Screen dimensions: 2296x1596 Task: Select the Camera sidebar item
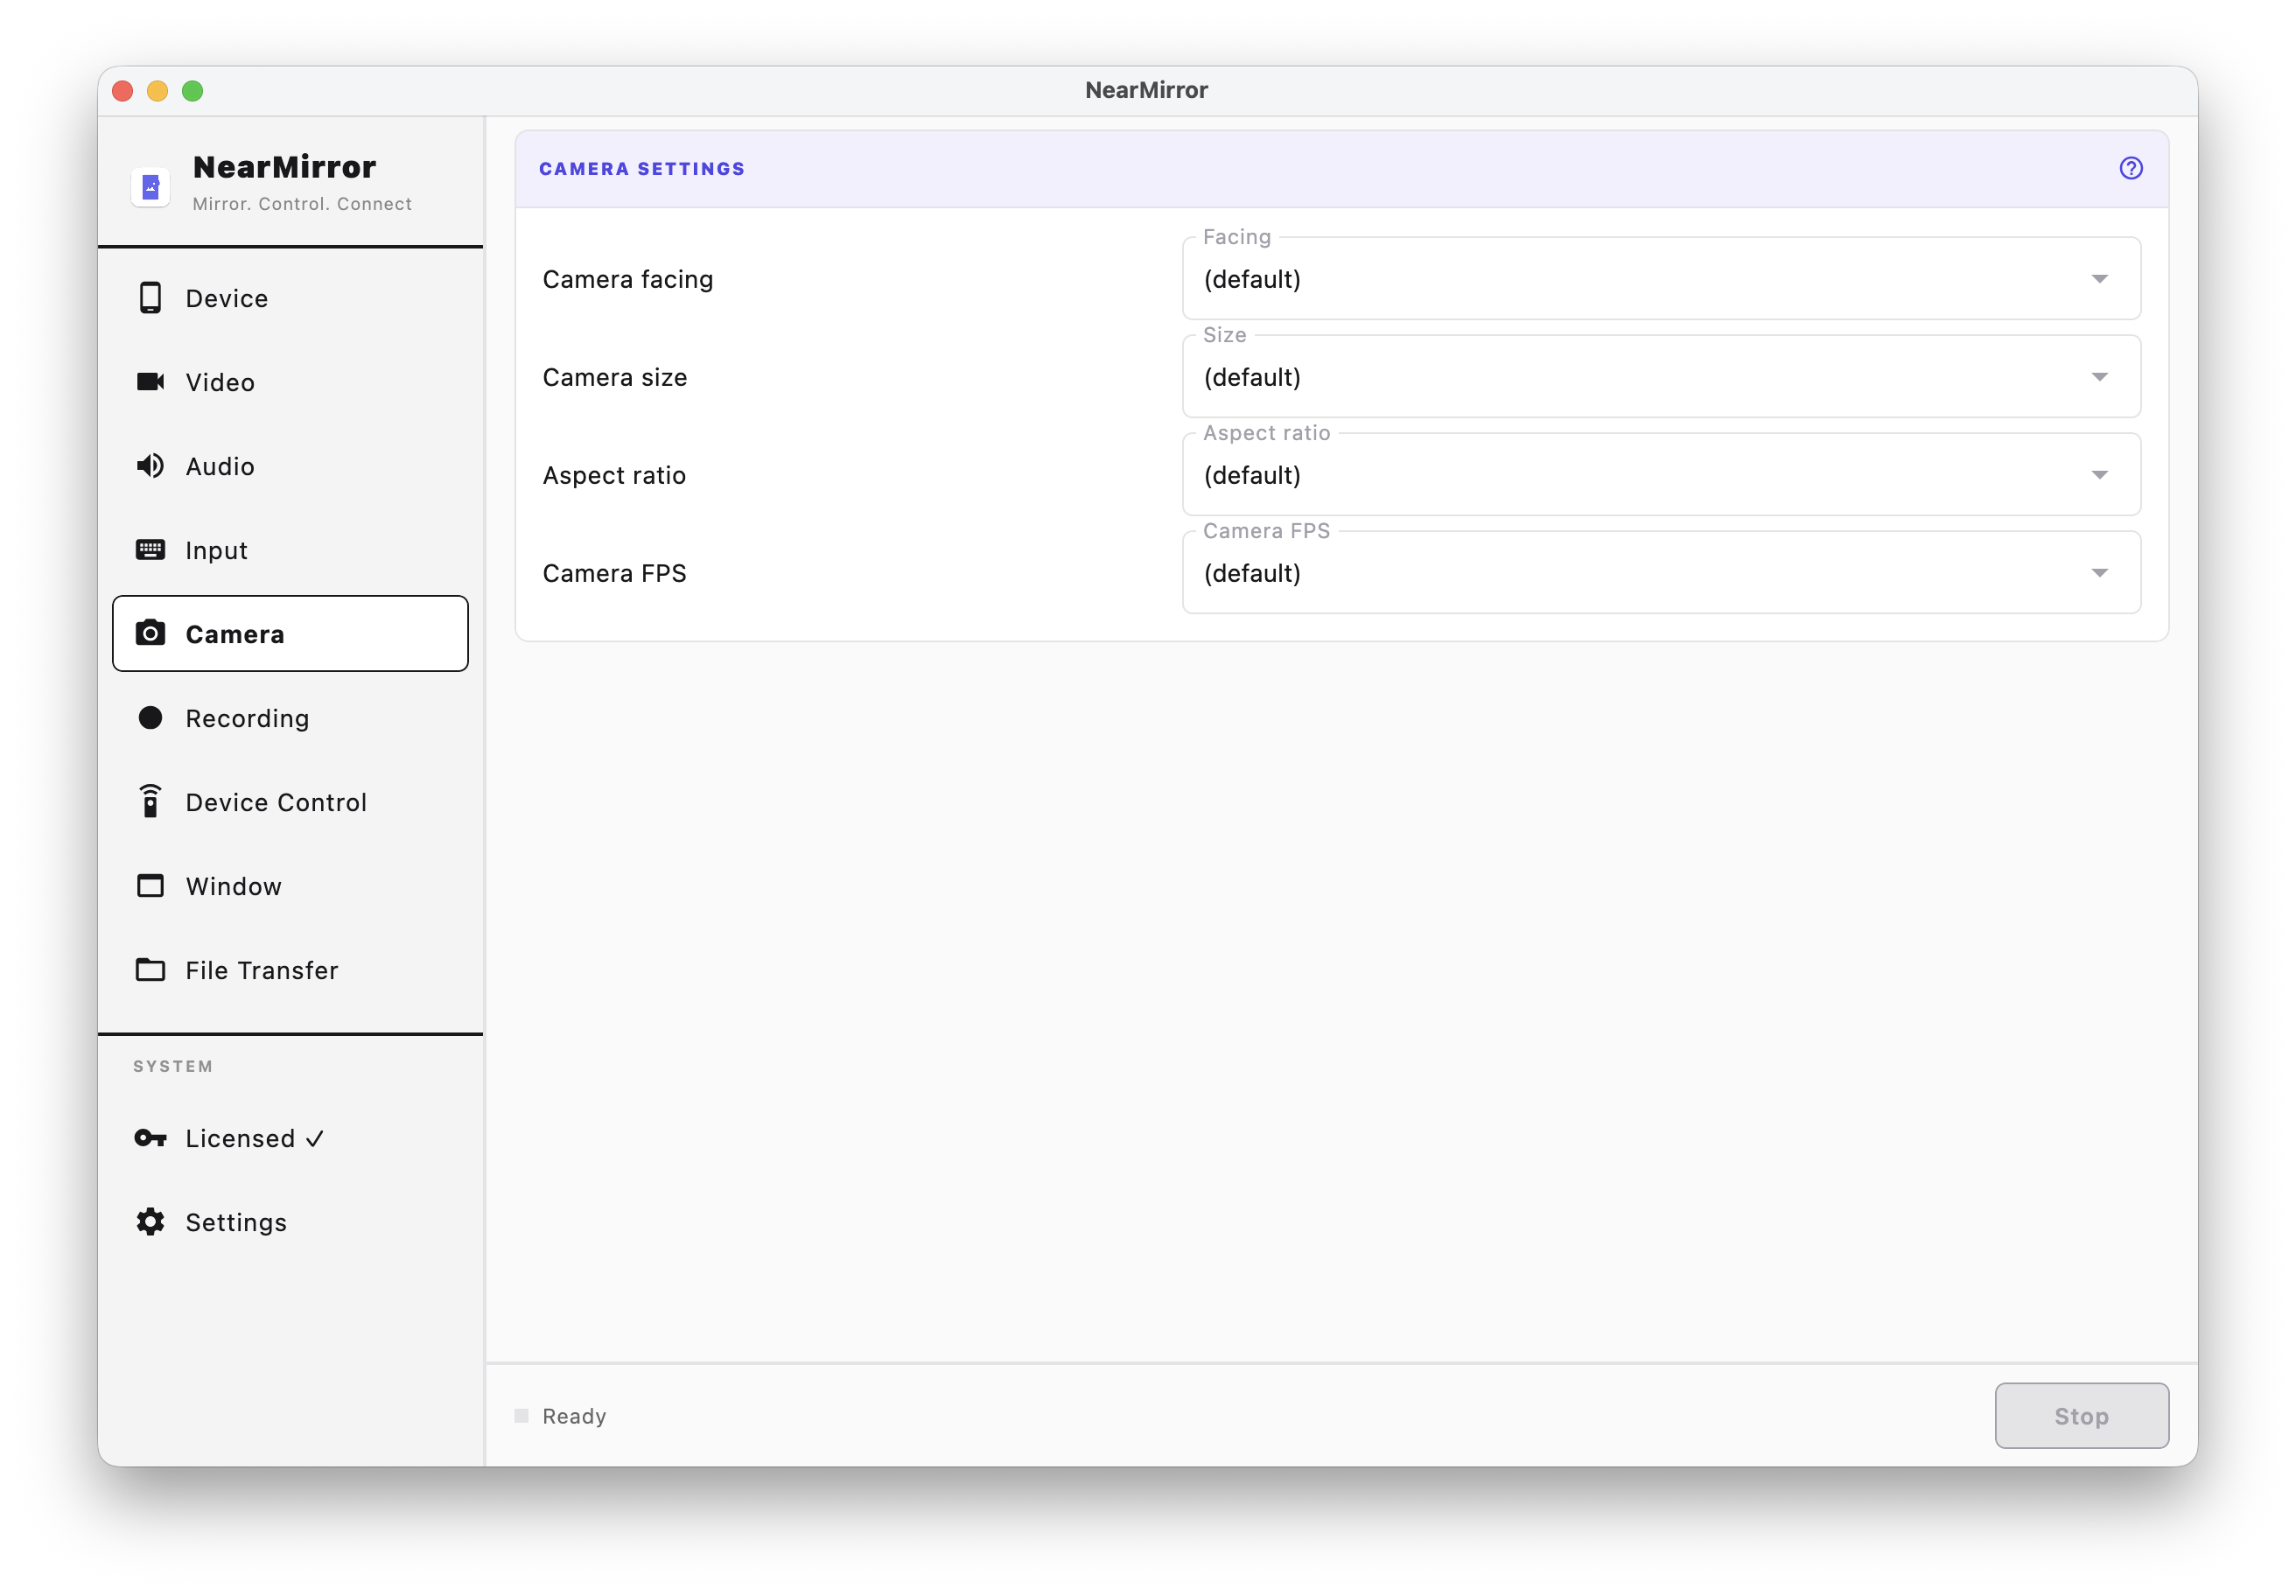(290, 634)
